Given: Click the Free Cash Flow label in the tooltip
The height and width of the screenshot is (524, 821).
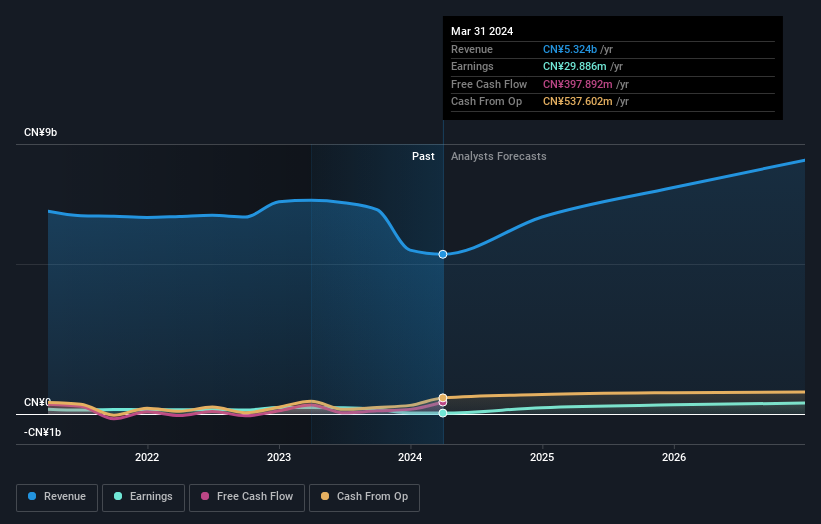Looking at the screenshot, I should pyautogui.click(x=489, y=84).
